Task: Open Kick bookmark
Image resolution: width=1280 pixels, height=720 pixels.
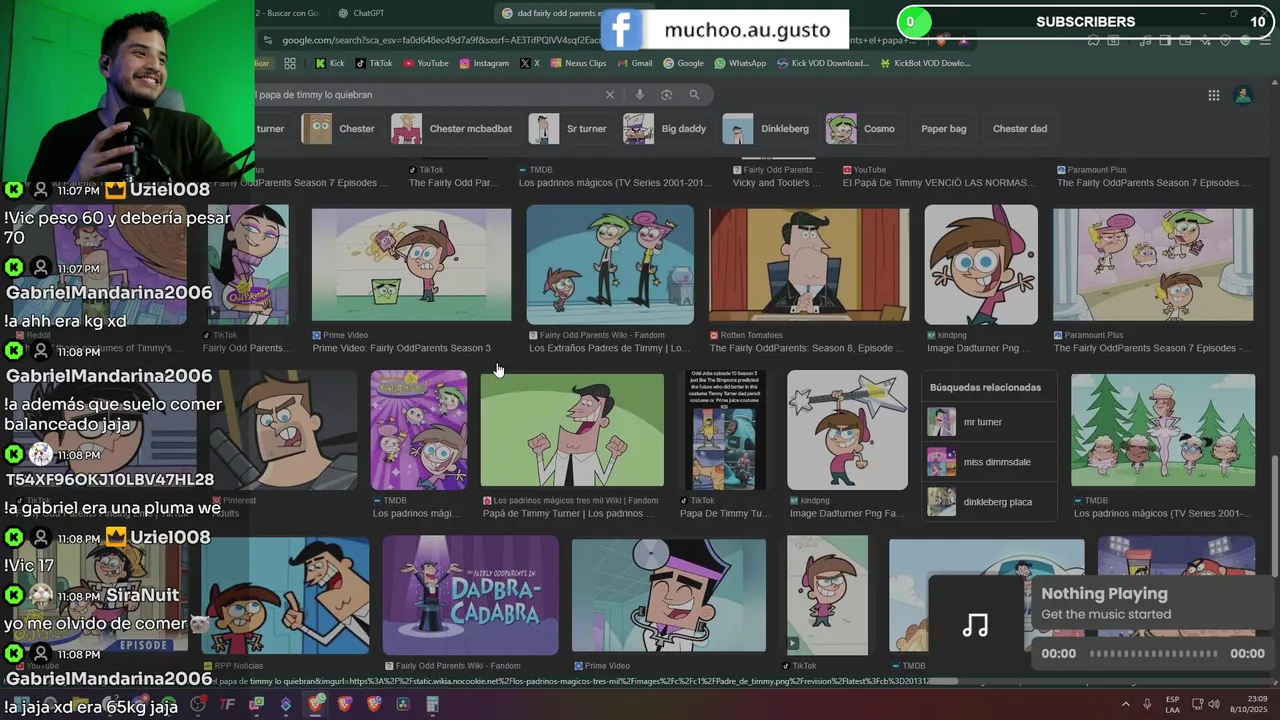Action: click(x=329, y=63)
